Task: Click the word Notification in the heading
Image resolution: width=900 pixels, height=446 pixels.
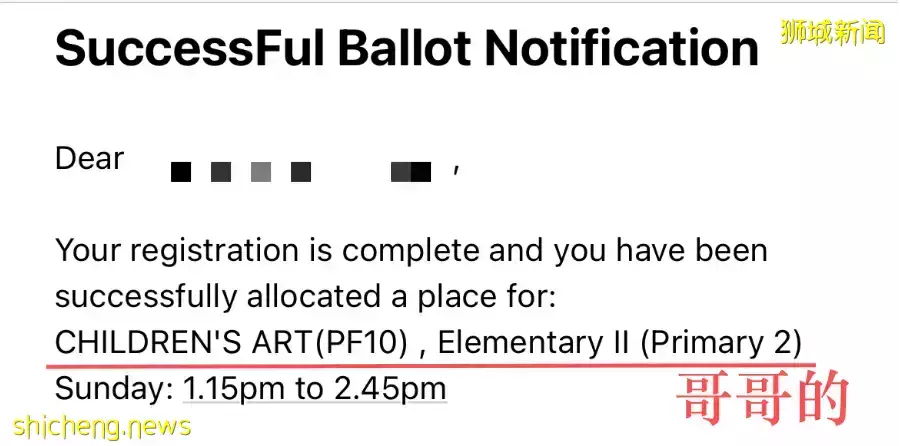Action: point(622,48)
